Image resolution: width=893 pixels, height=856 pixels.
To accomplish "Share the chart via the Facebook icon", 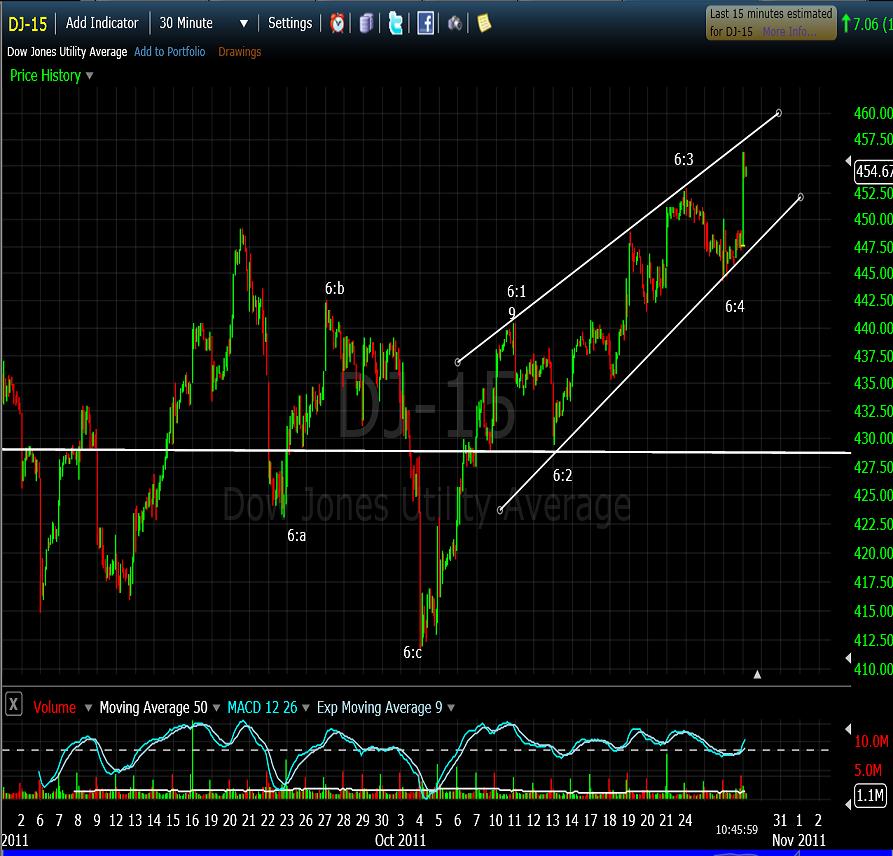I will point(425,23).
